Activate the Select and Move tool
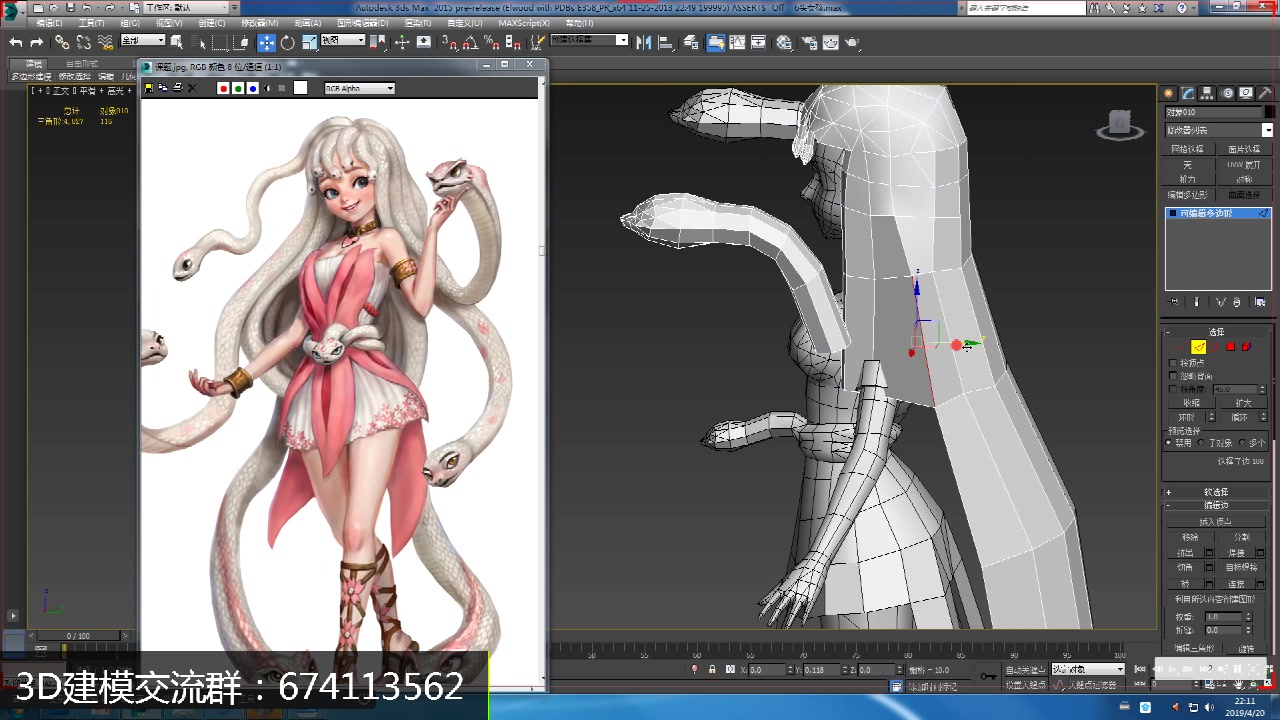The width and height of the screenshot is (1280, 720). click(x=266, y=42)
